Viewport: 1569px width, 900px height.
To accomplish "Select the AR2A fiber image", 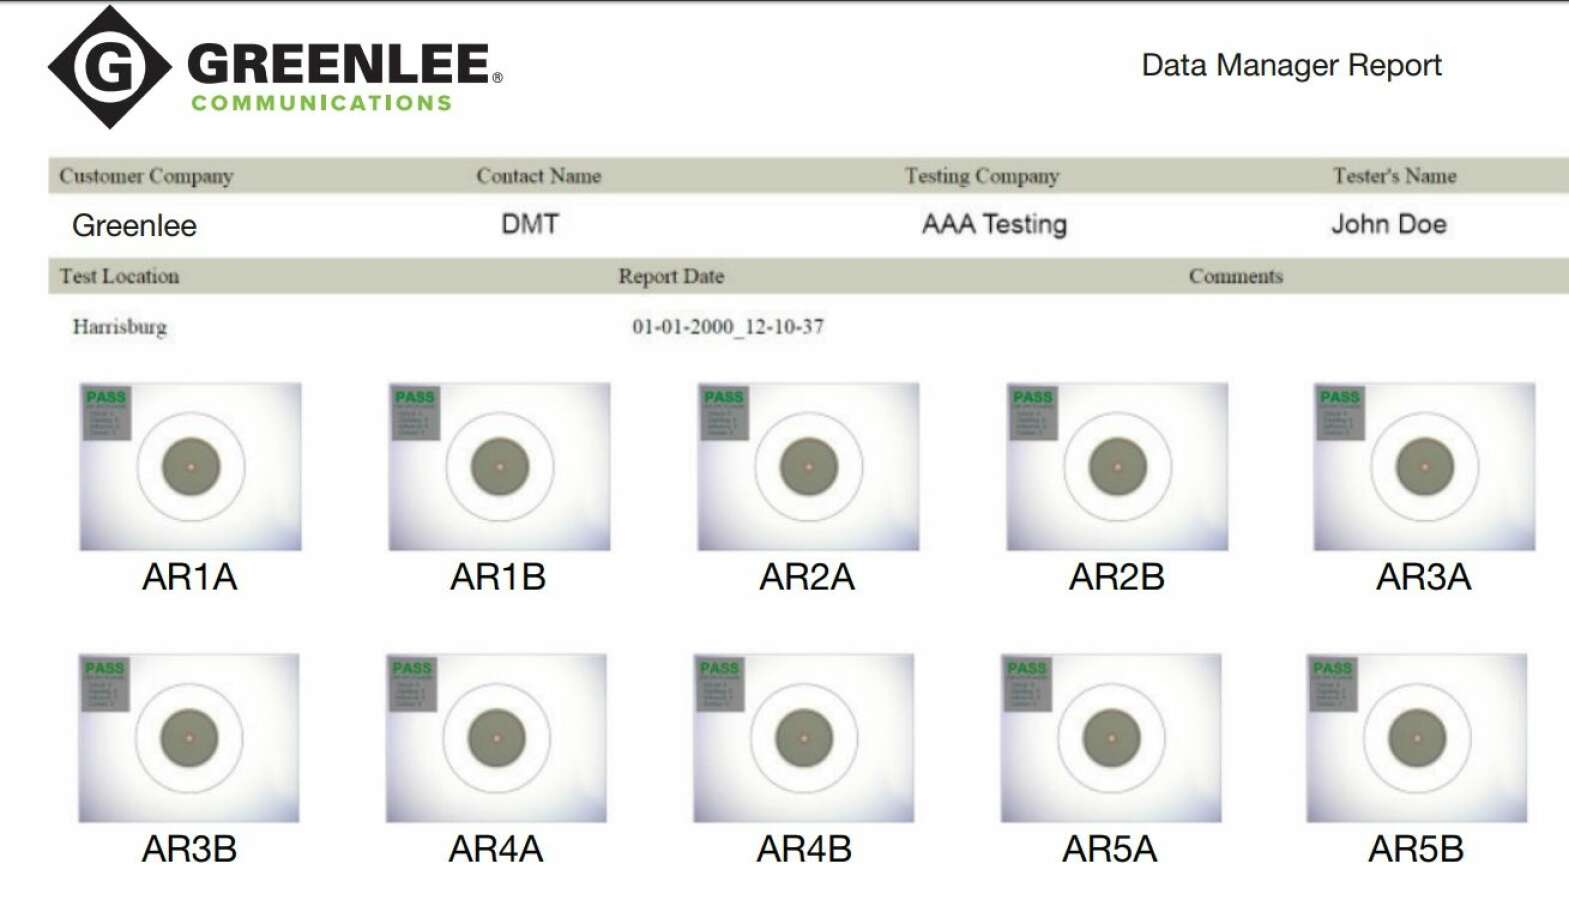I will 808,466.
